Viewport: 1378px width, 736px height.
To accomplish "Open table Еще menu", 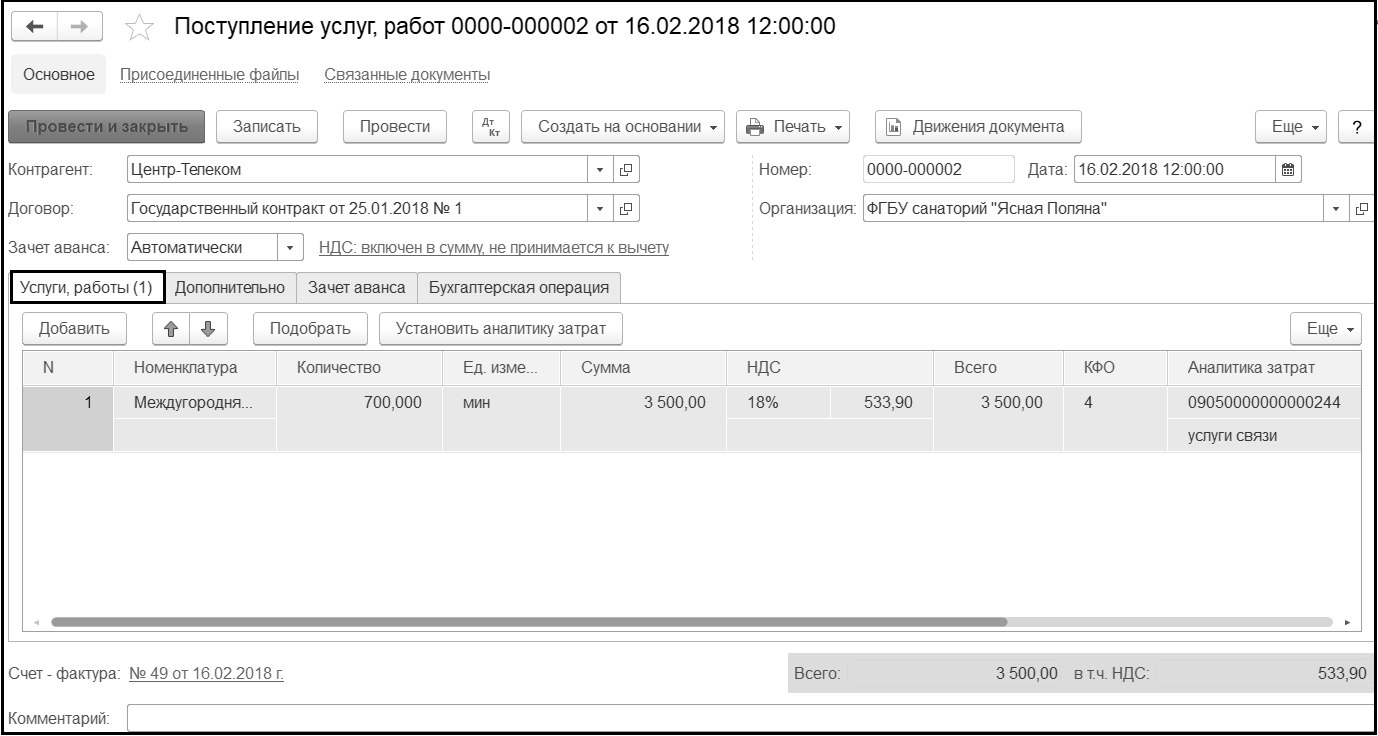I will [1327, 328].
